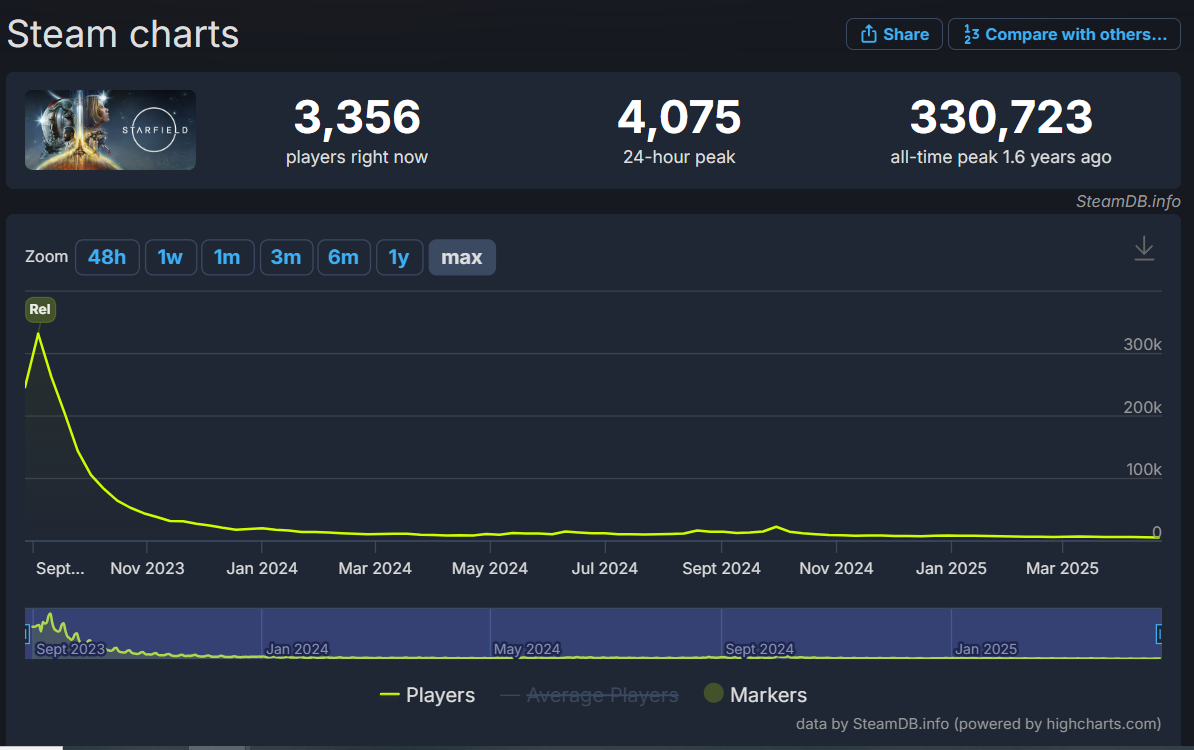Click the 100k y-axis label
Image resolution: width=1194 pixels, height=750 pixels.
click(1144, 469)
